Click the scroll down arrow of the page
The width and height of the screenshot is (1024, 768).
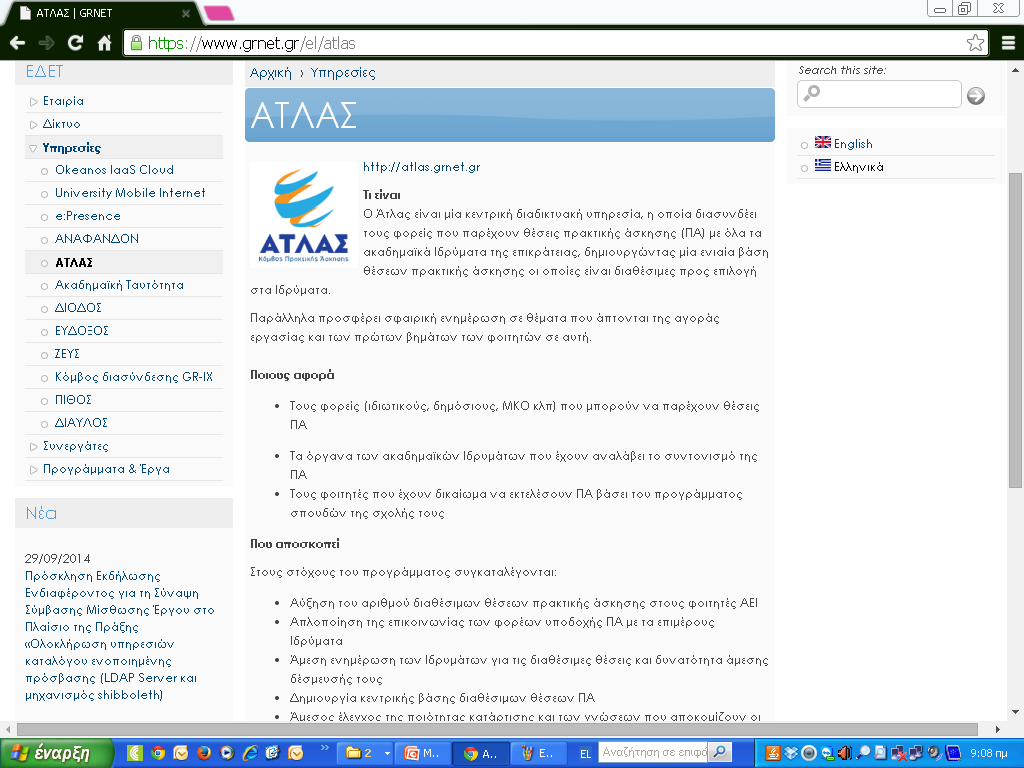[x=1015, y=711]
